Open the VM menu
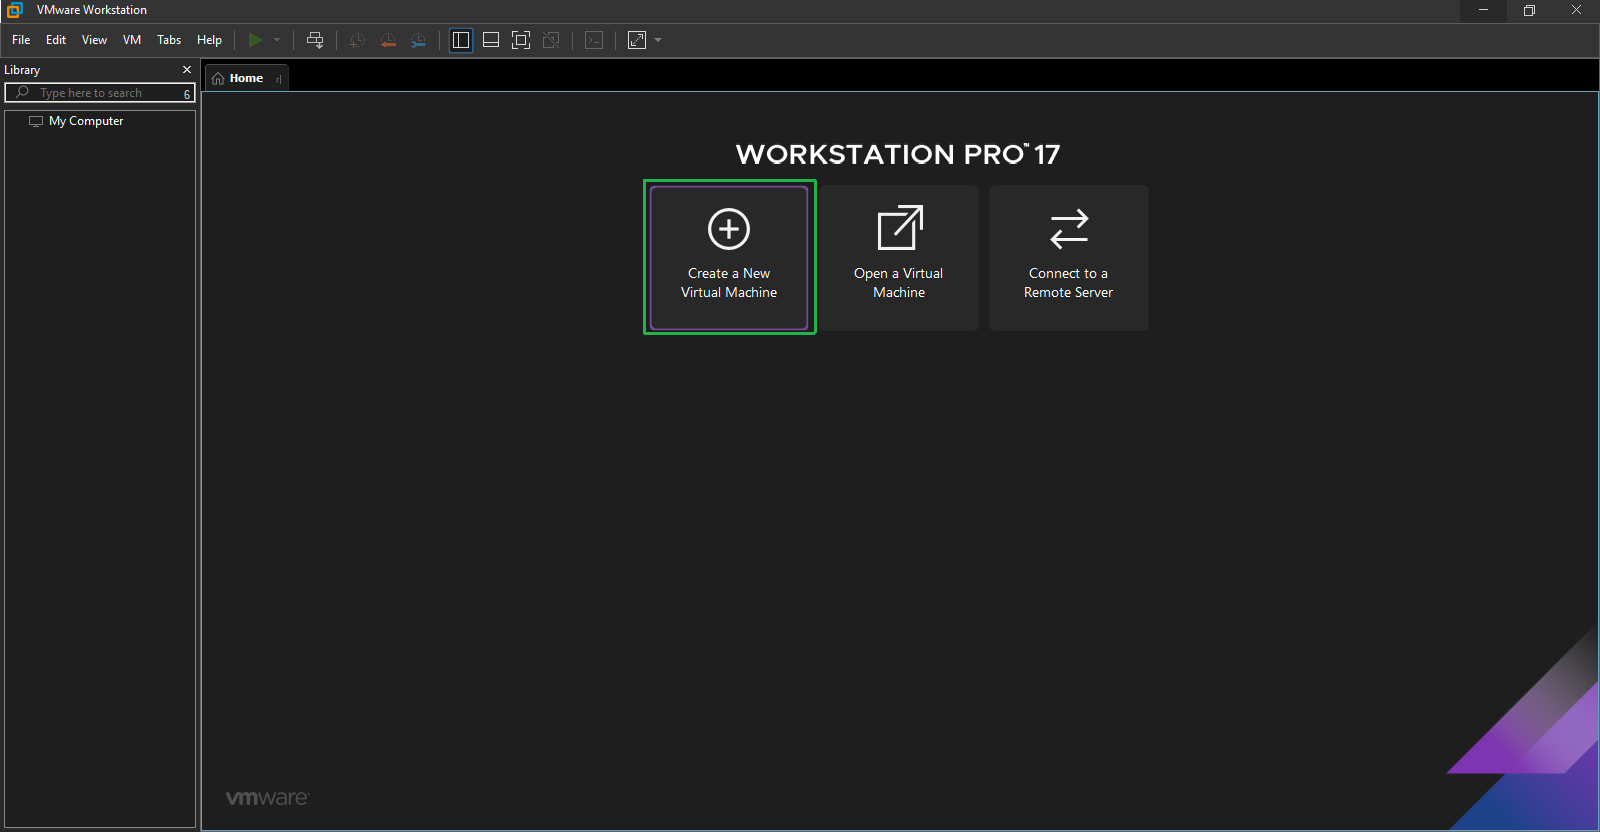 click(132, 40)
